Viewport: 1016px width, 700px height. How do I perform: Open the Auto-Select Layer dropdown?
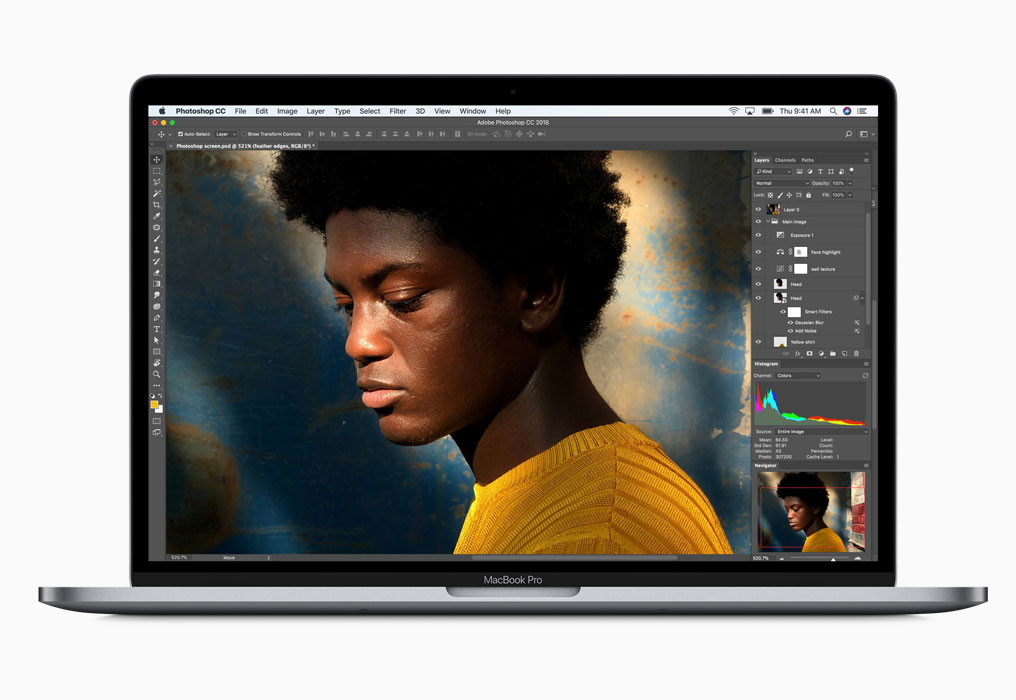pyautogui.click(x=225, y=134)
